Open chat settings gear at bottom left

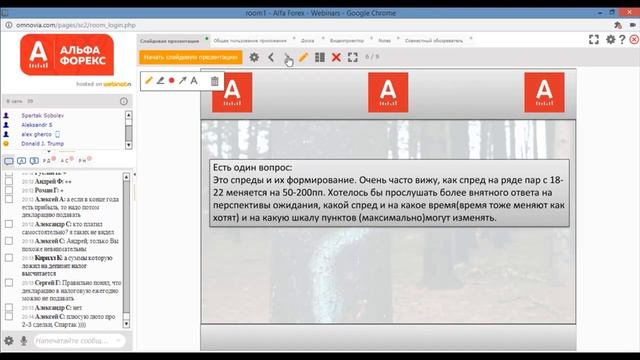coord(9,340)
